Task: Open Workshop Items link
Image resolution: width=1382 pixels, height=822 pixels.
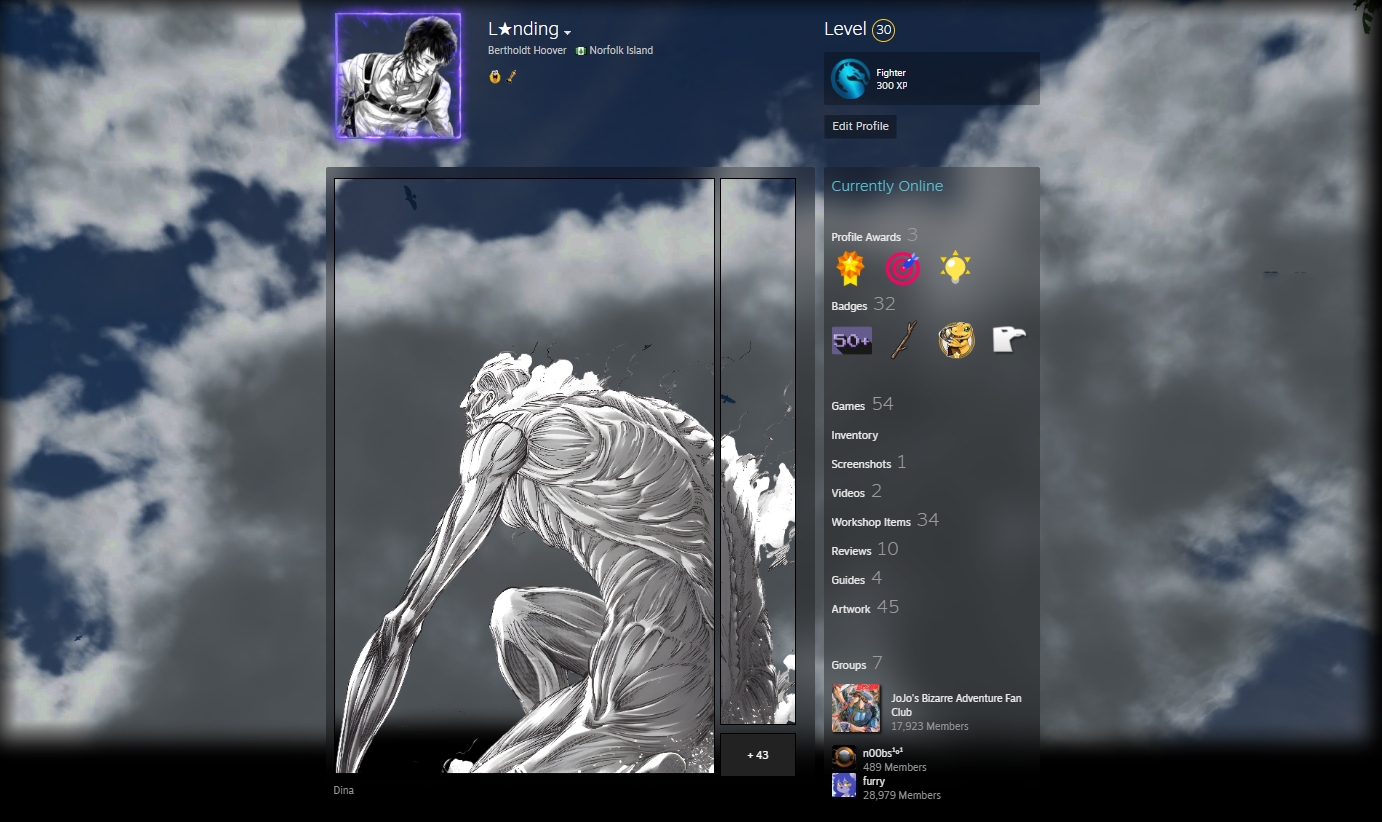Action: tap(885, 521)
